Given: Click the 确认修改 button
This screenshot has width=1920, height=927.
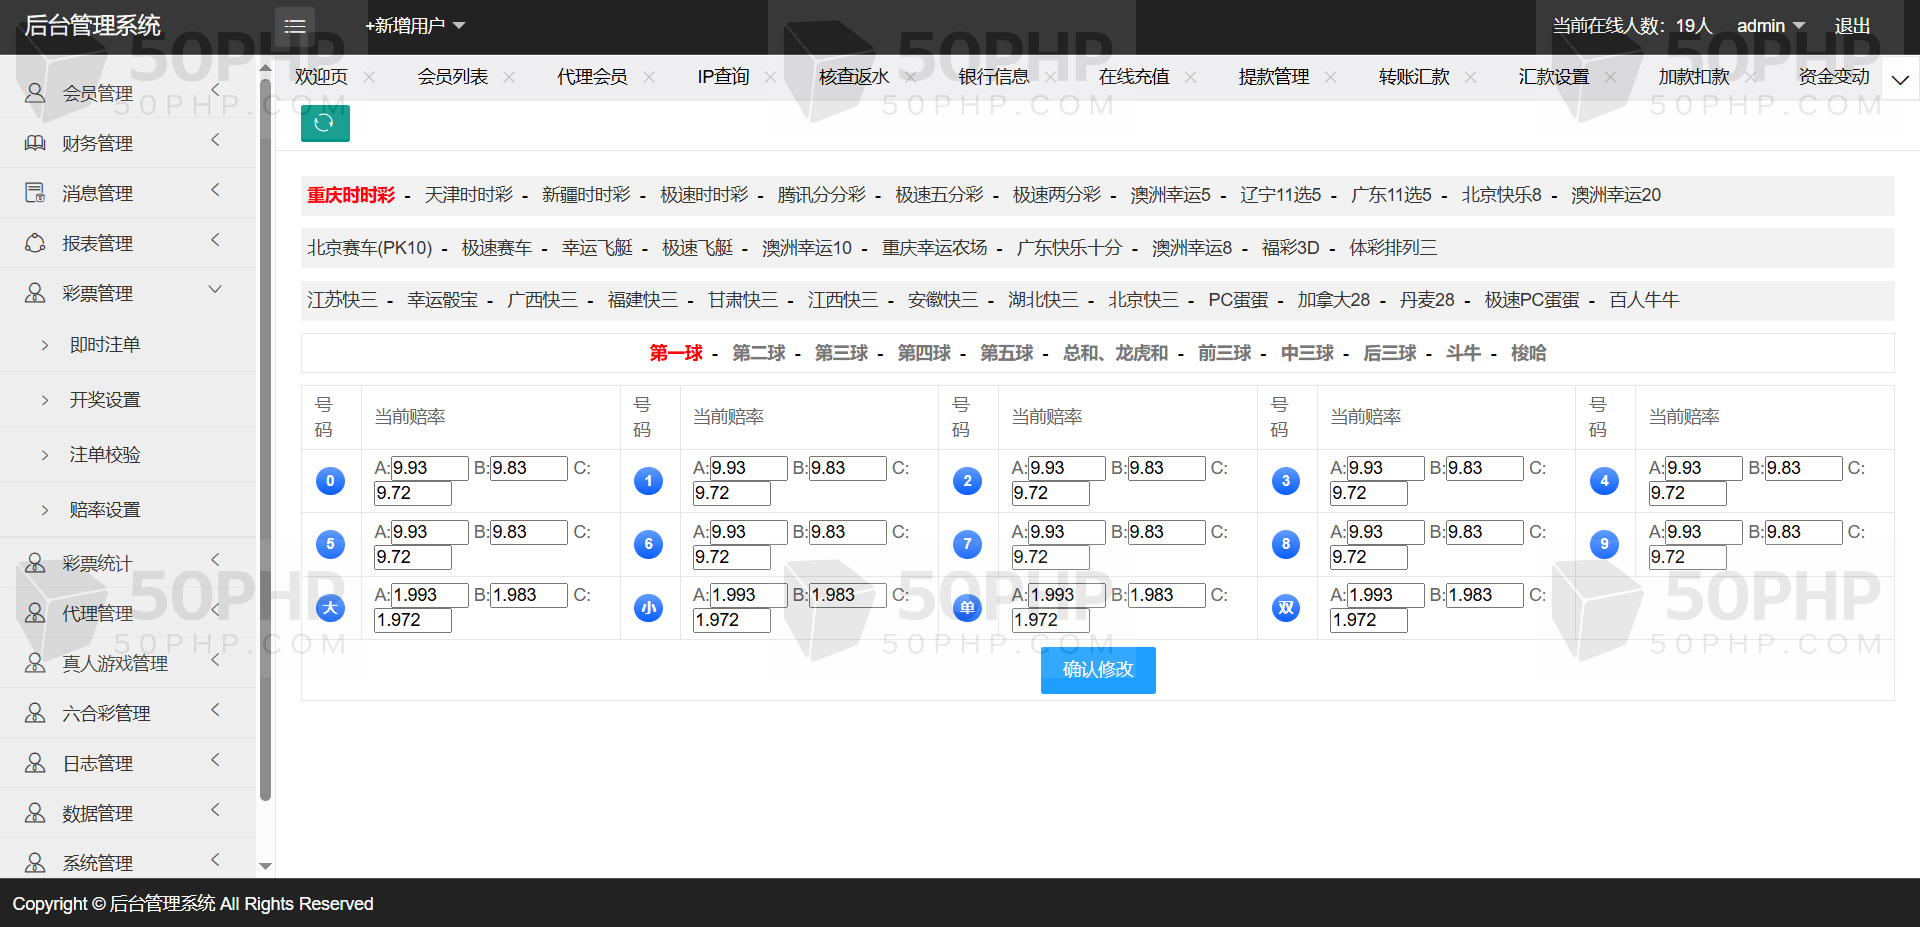Looking at the screenshot, I should click(1098, 670).
